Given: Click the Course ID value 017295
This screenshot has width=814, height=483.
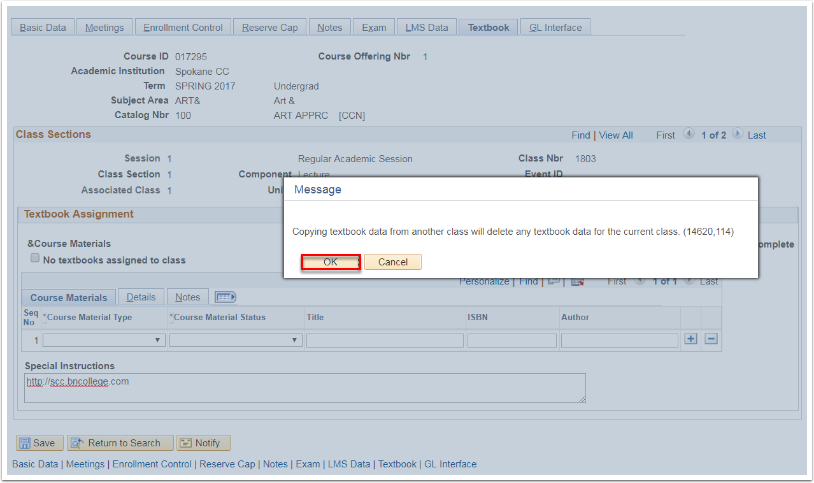Looking at the screenshot, I should [191, 57].
